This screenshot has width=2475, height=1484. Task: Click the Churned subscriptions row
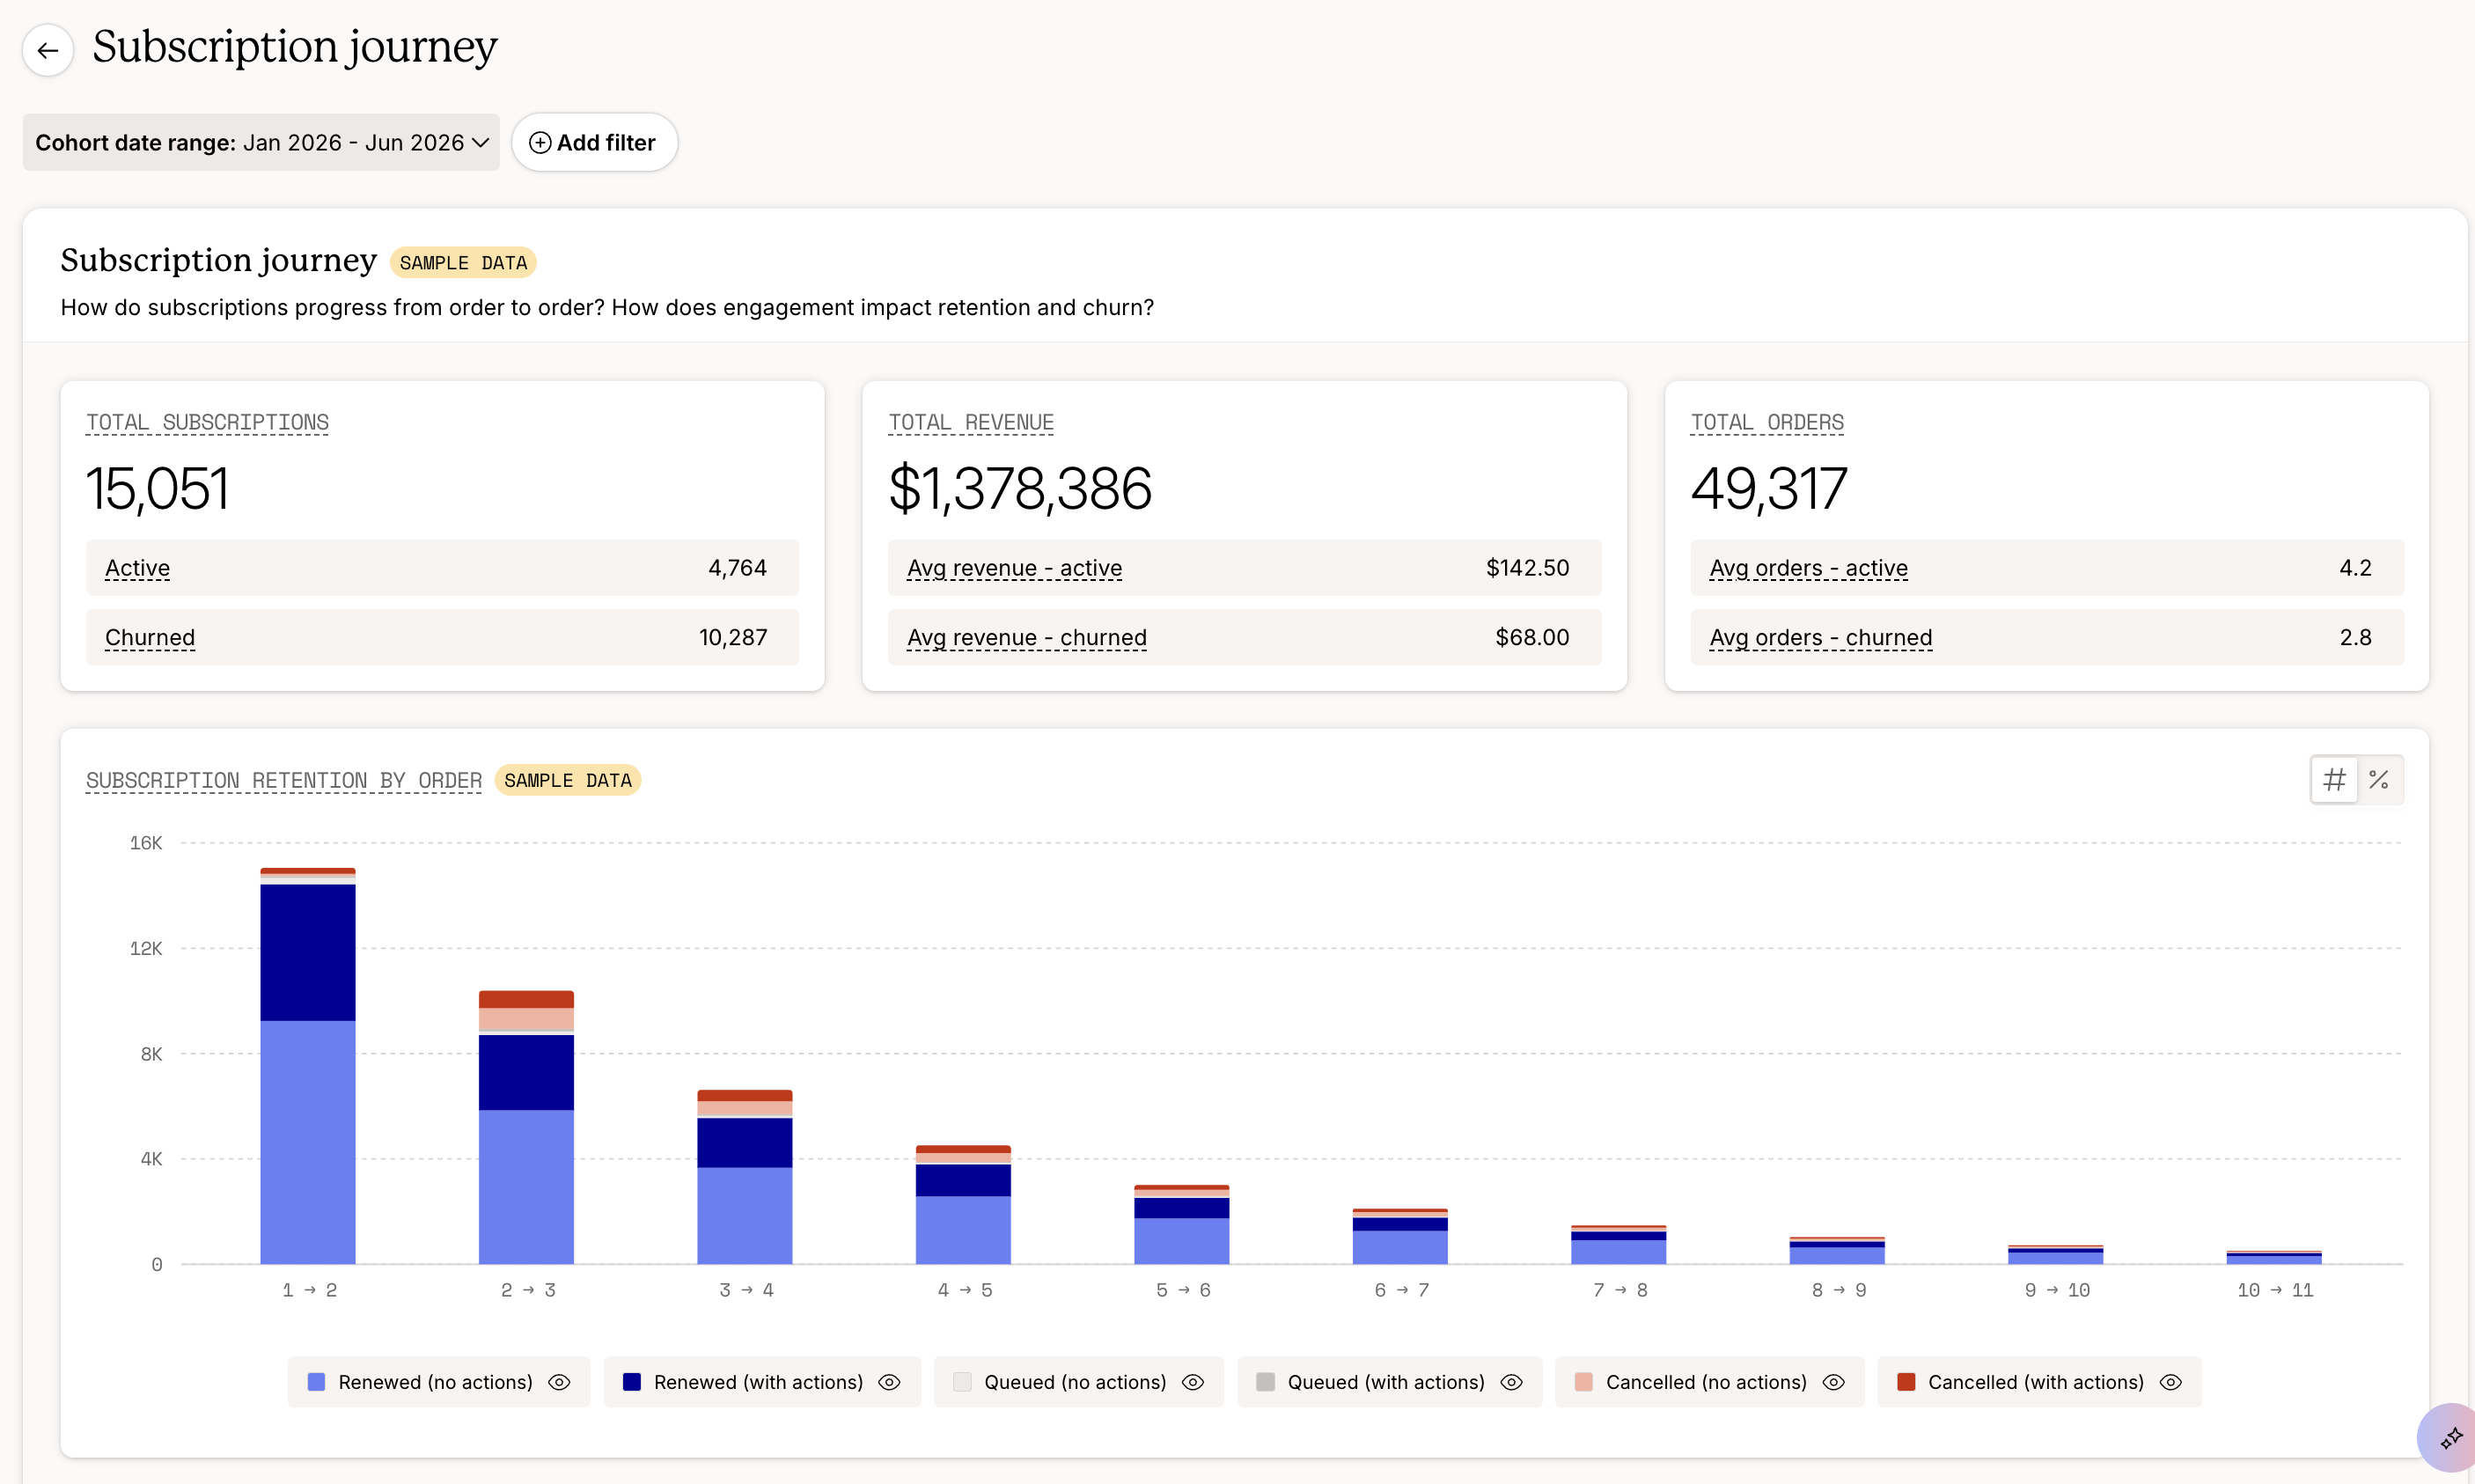[442, 637]
